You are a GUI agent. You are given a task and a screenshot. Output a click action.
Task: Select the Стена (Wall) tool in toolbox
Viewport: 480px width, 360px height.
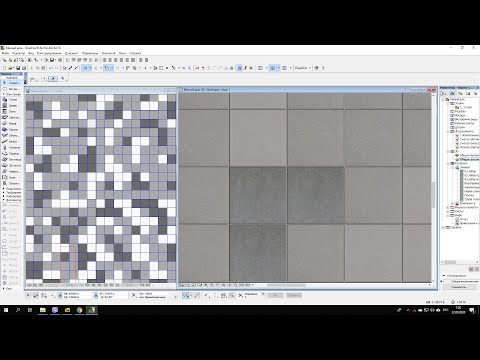coord(11,100)
